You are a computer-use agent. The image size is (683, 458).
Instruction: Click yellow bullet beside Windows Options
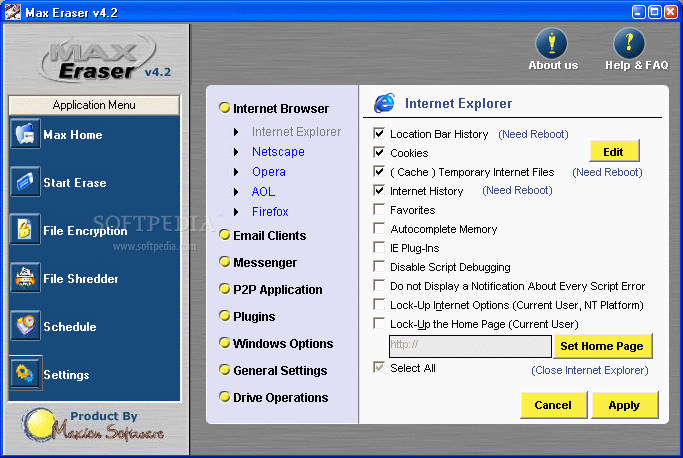pyautogui.click(x=224, y=343)
